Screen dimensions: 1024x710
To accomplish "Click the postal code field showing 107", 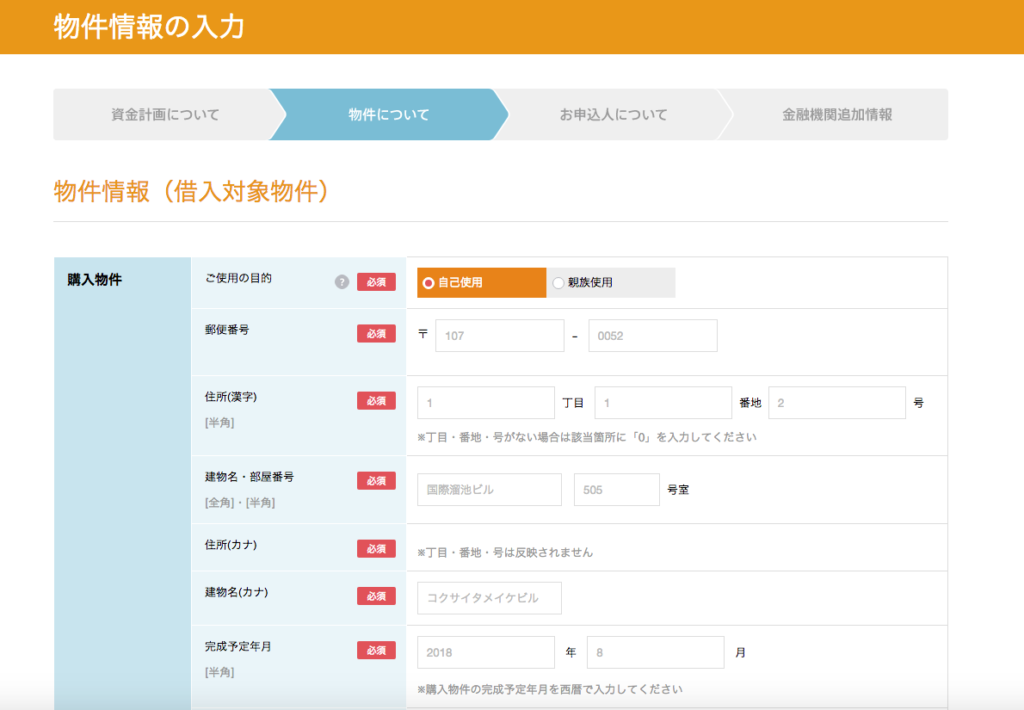I will 499,335.
